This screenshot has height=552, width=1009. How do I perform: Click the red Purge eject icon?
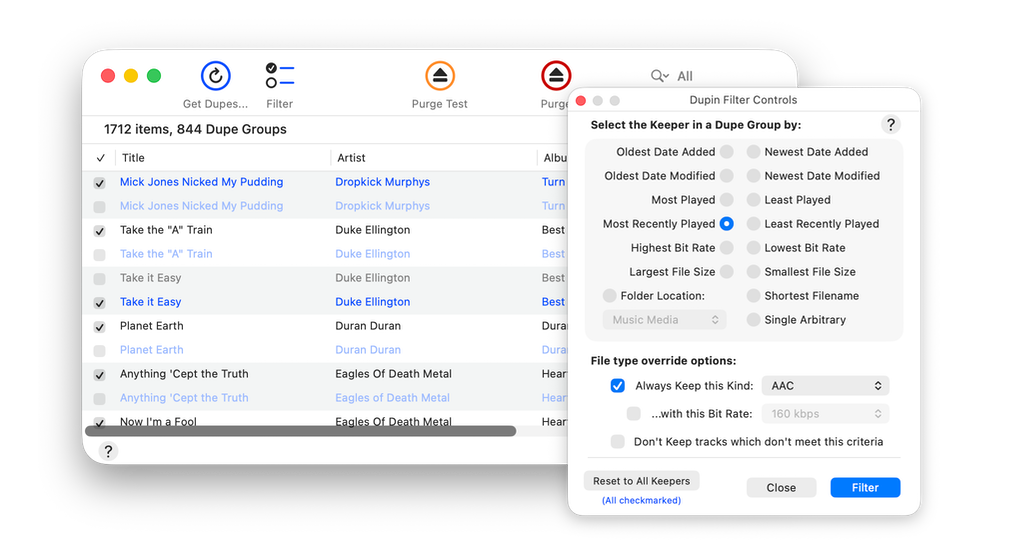point(555,76)
